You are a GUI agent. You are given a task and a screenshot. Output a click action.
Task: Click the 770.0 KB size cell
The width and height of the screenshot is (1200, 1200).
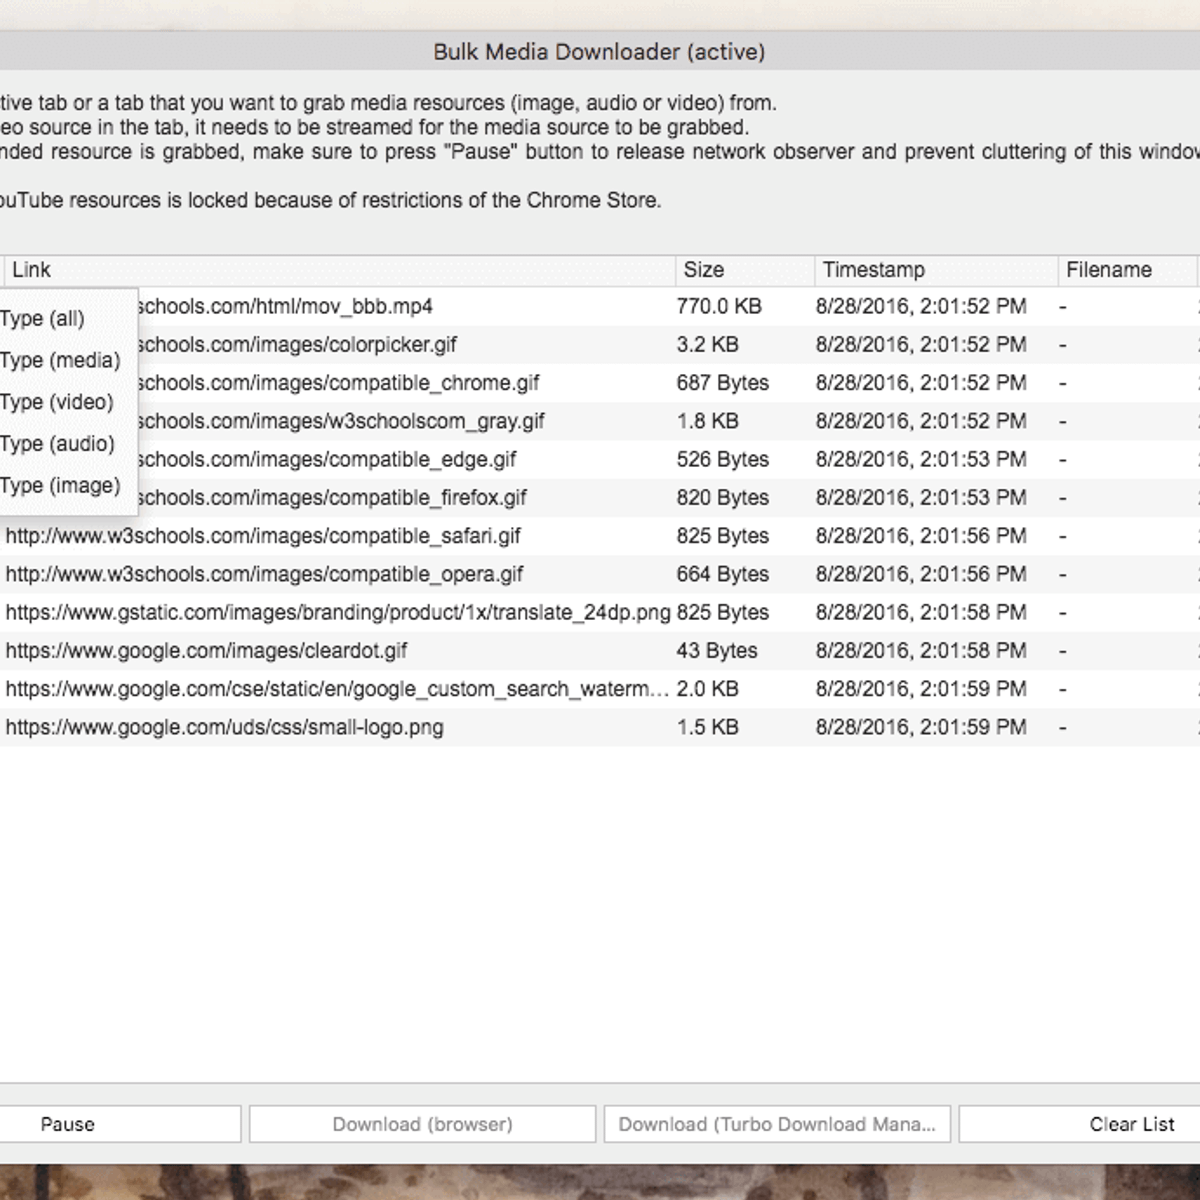719,306
